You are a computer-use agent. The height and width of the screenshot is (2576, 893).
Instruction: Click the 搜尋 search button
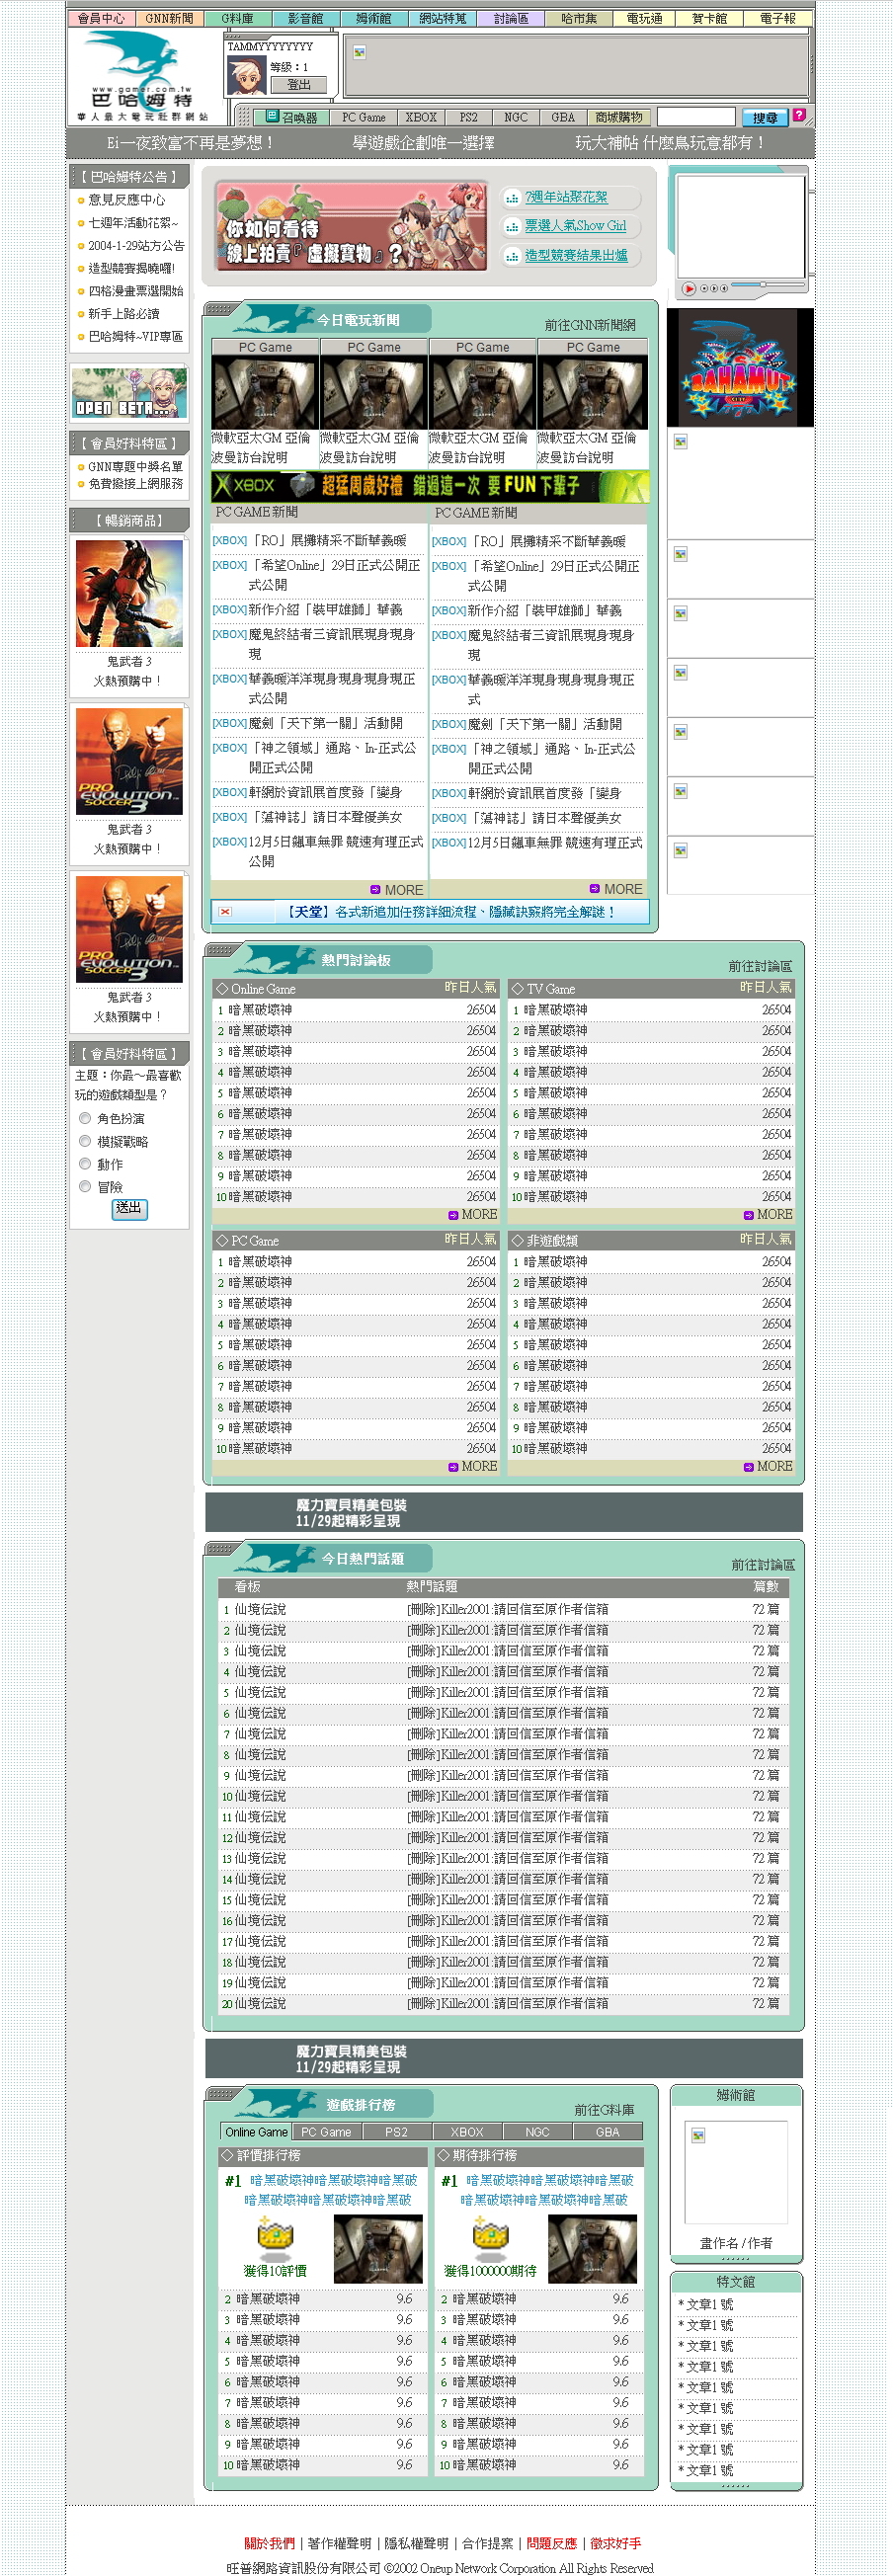click(x=765, y=117)
